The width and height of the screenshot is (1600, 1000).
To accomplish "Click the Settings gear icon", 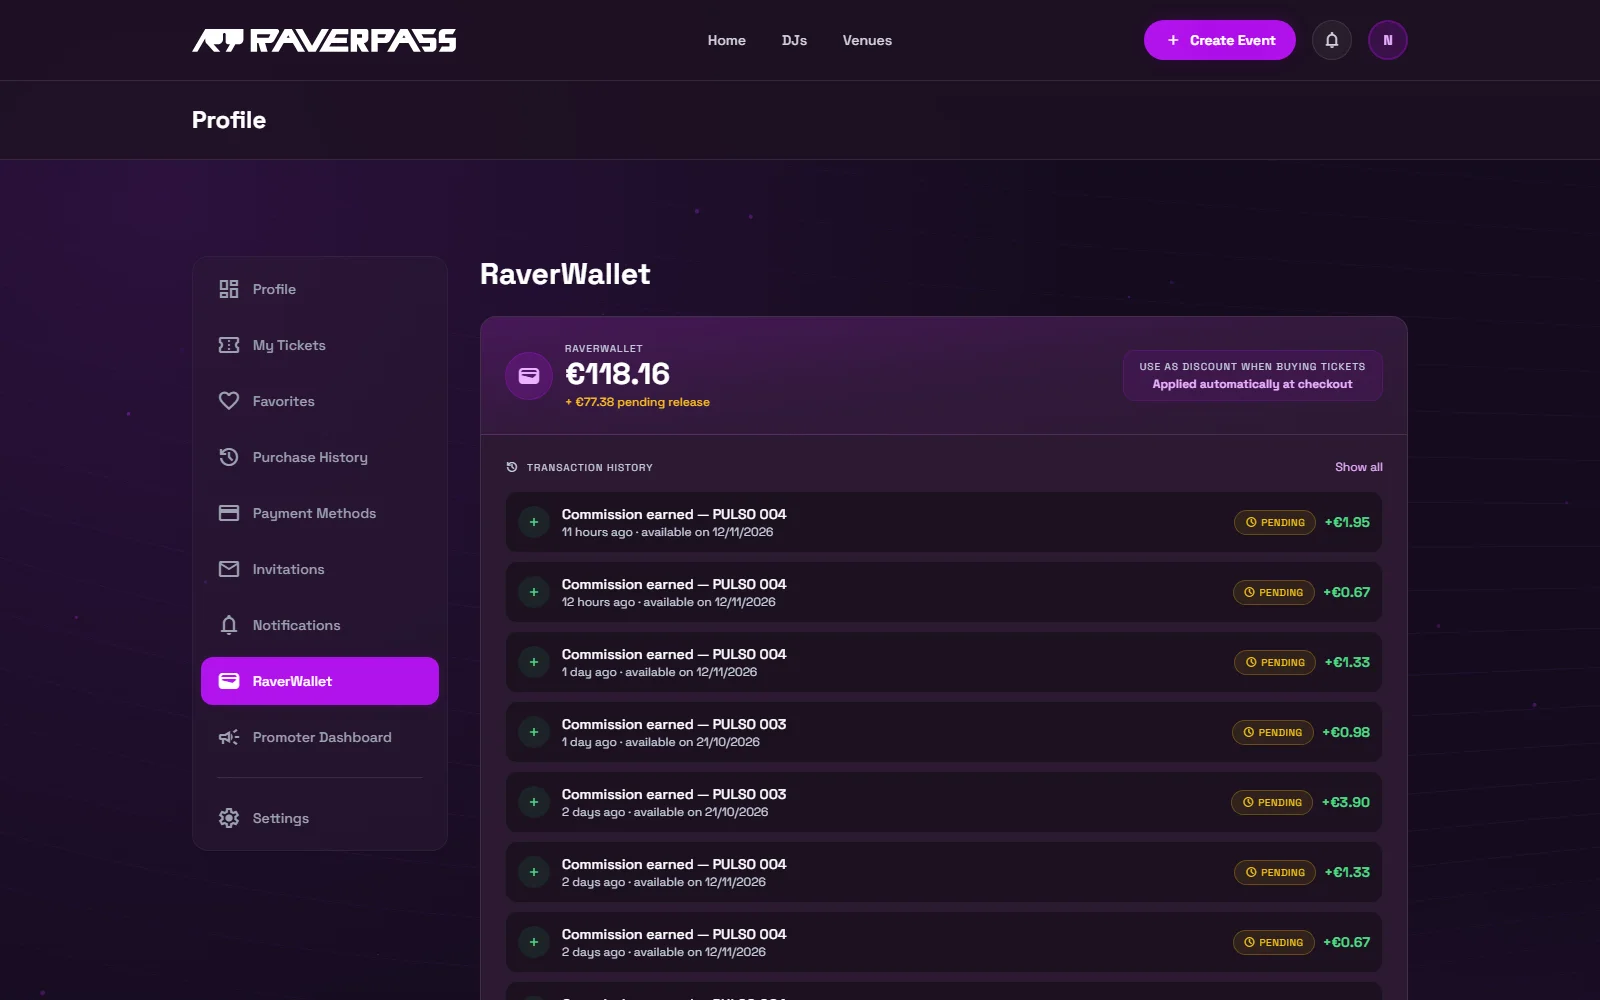I will point(229,818).
